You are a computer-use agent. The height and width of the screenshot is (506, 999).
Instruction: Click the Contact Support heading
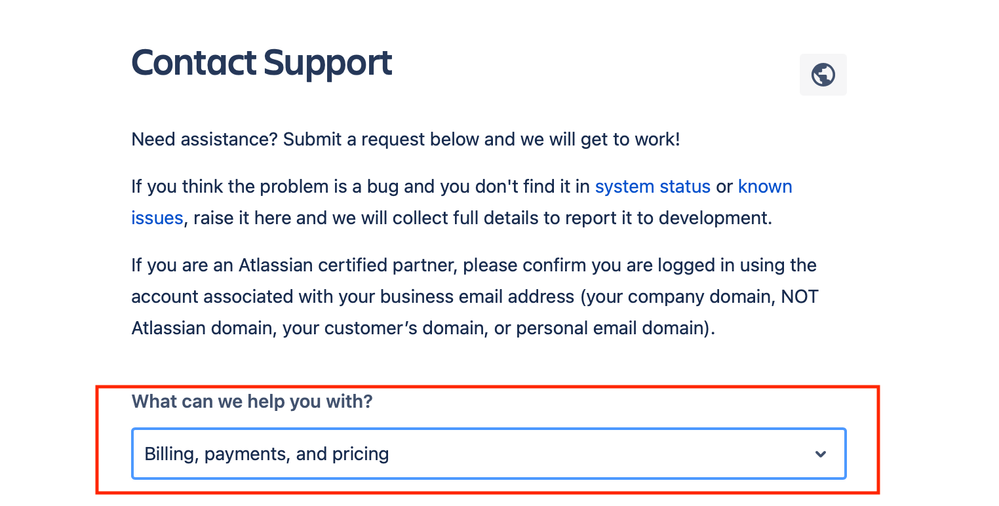[x=262, y=64]
